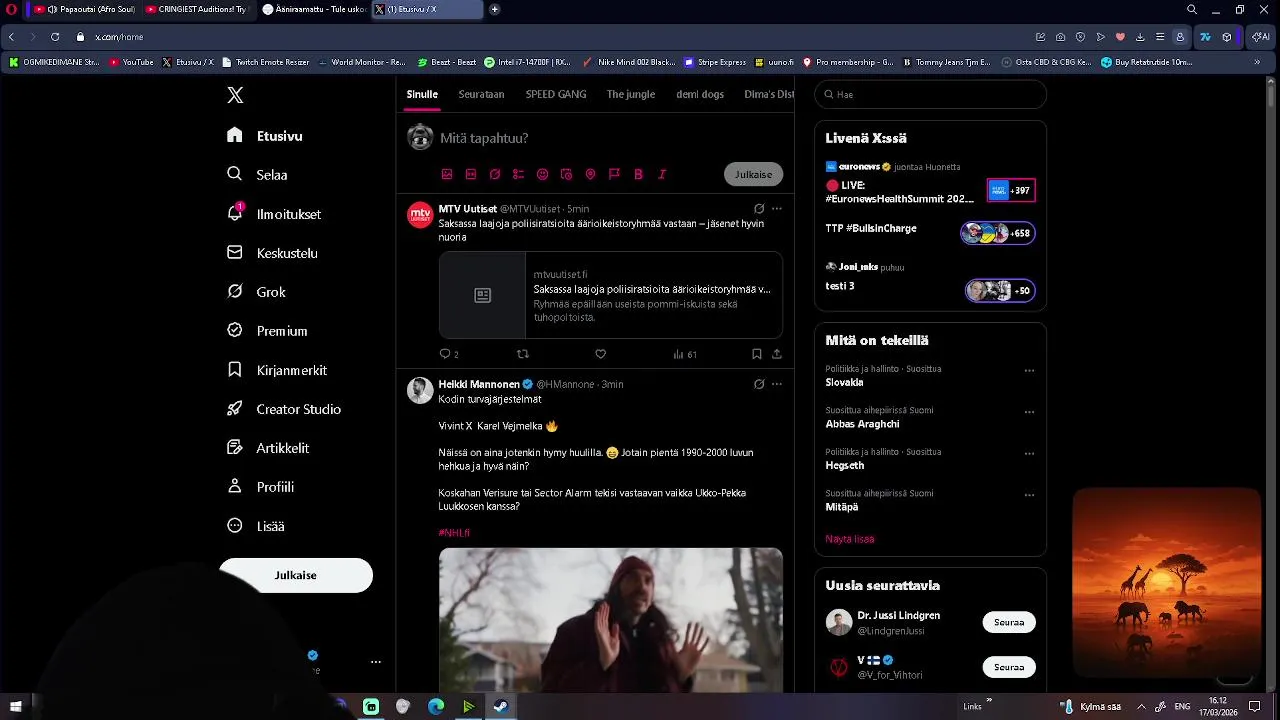Focus the Hae search field

[930, 94]
